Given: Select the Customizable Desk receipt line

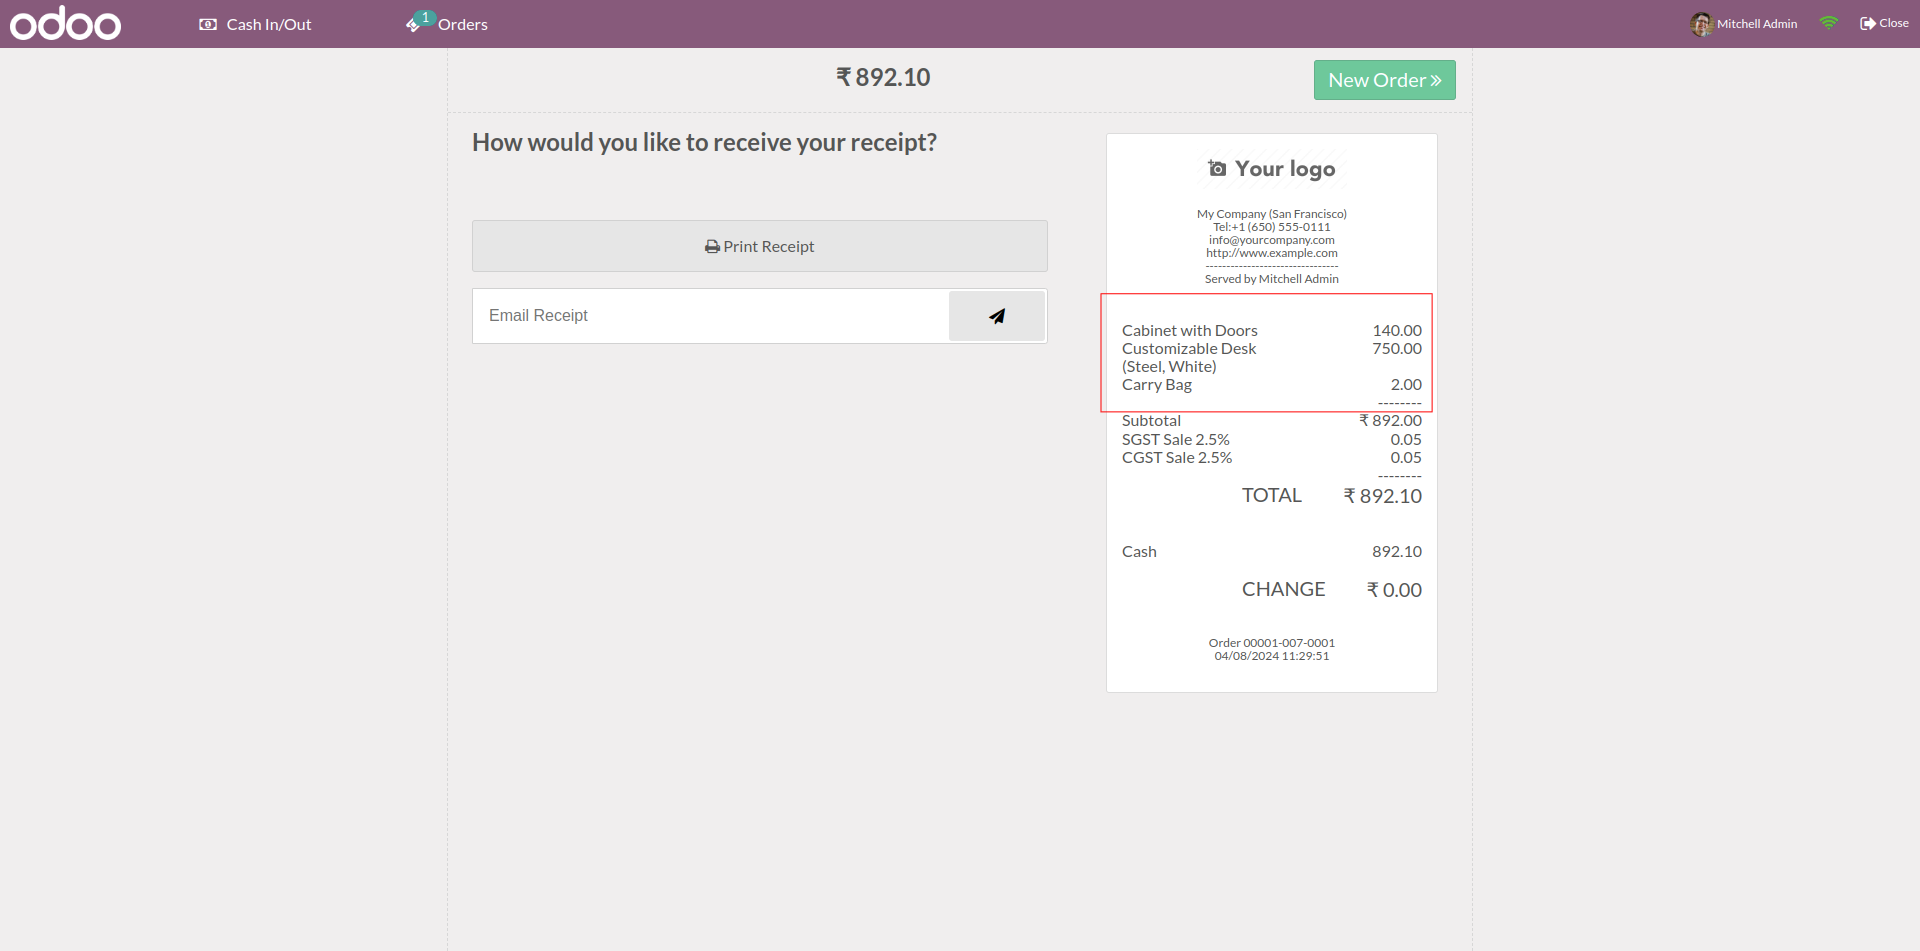Looking at the screenshot, I should click(x=1271, y=357).
